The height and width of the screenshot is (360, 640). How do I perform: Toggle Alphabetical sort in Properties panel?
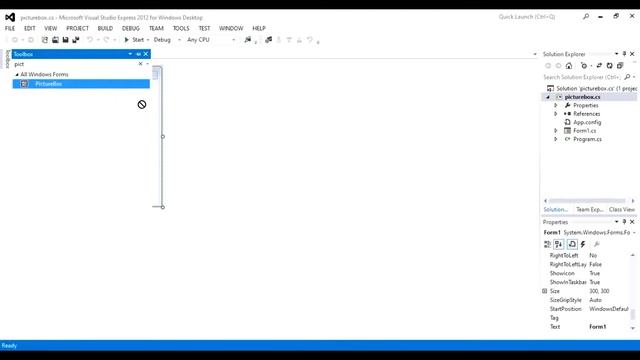(x=559, y=244)
